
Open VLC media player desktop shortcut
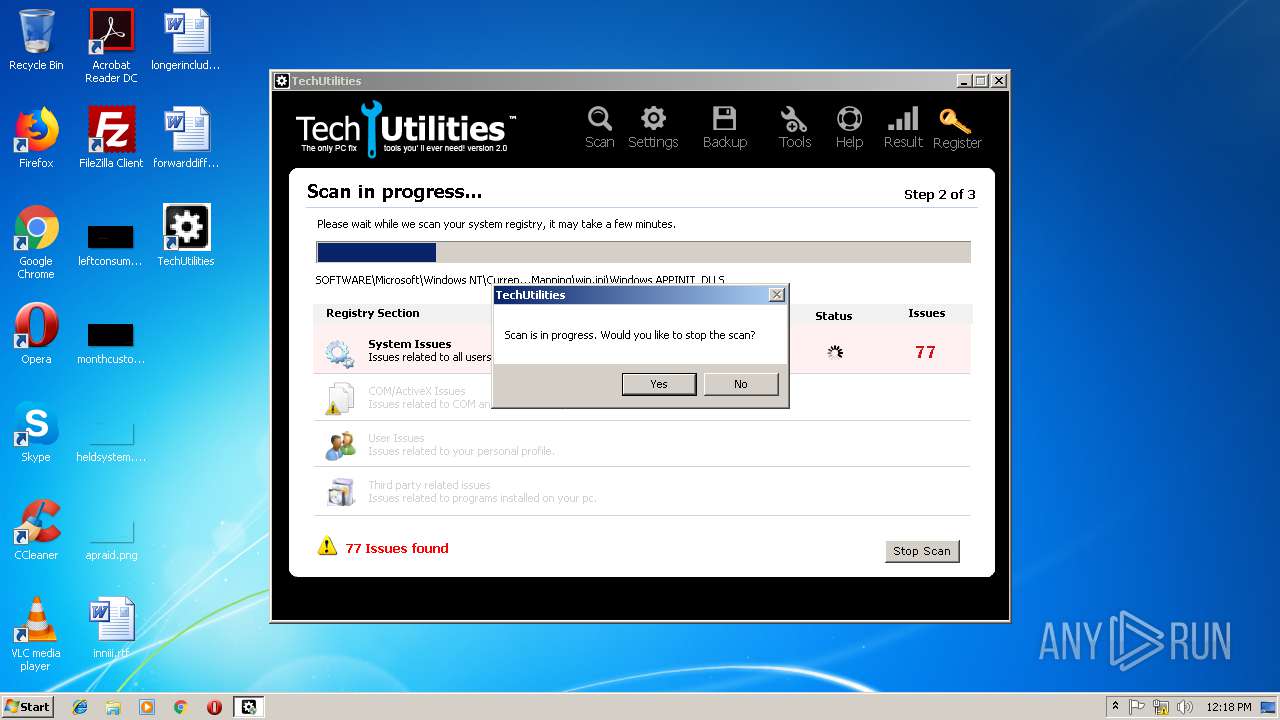(x=36, y=634)
